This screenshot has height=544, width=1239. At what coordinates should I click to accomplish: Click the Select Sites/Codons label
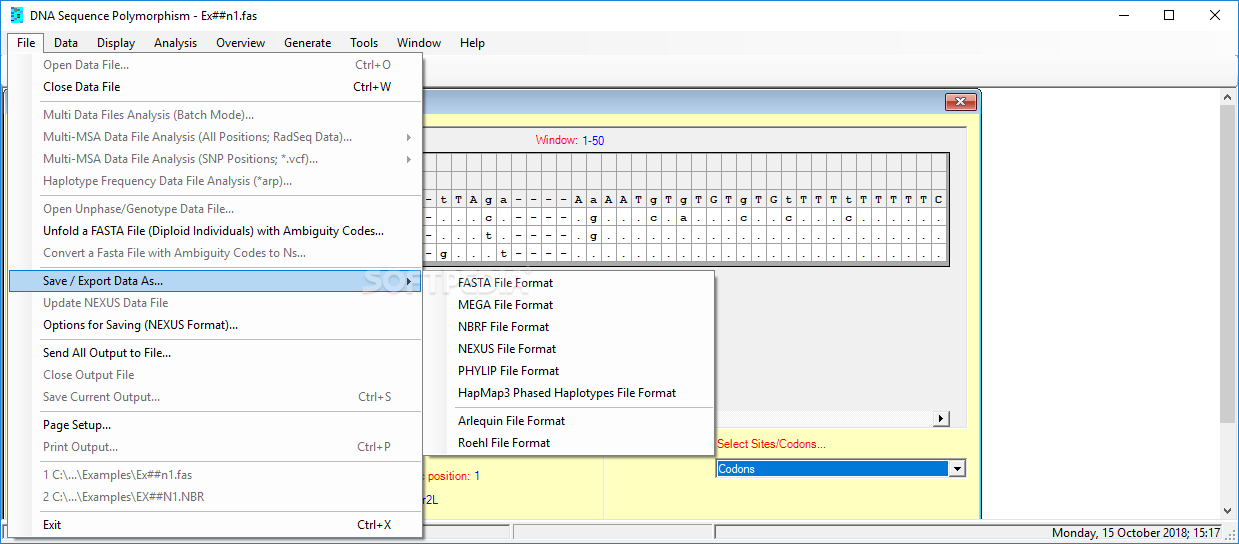(x=772, y=444)
